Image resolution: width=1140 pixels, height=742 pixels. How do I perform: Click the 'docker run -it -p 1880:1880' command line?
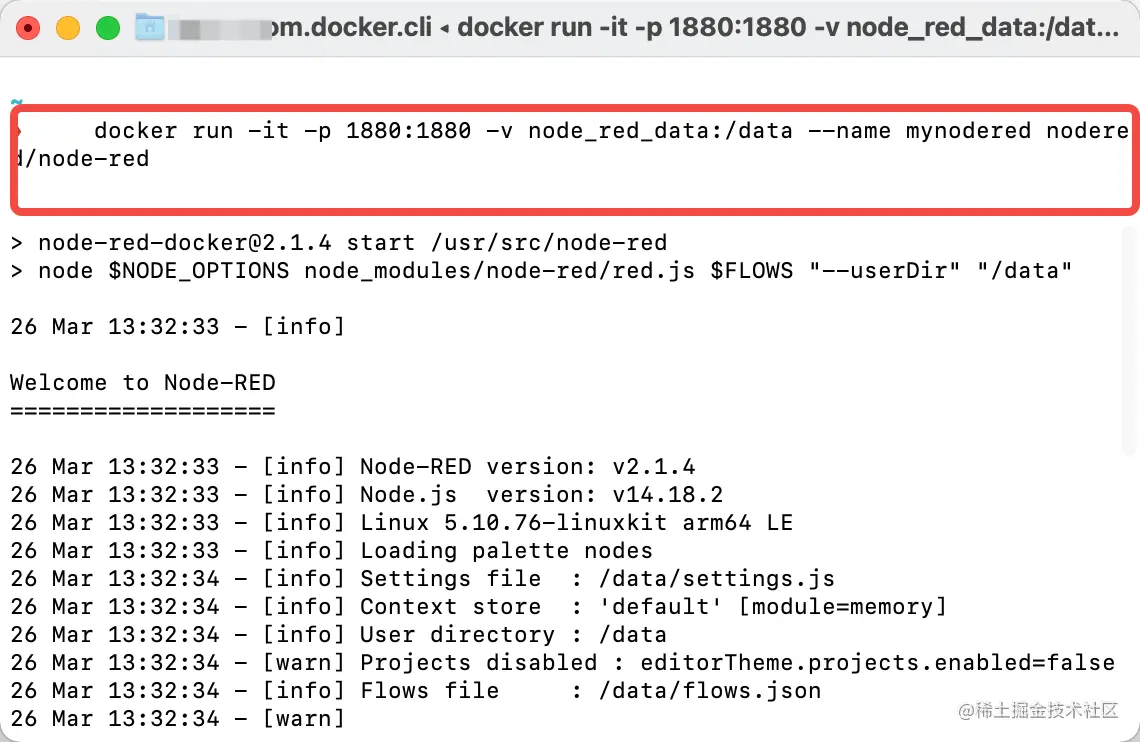(611, 131)
